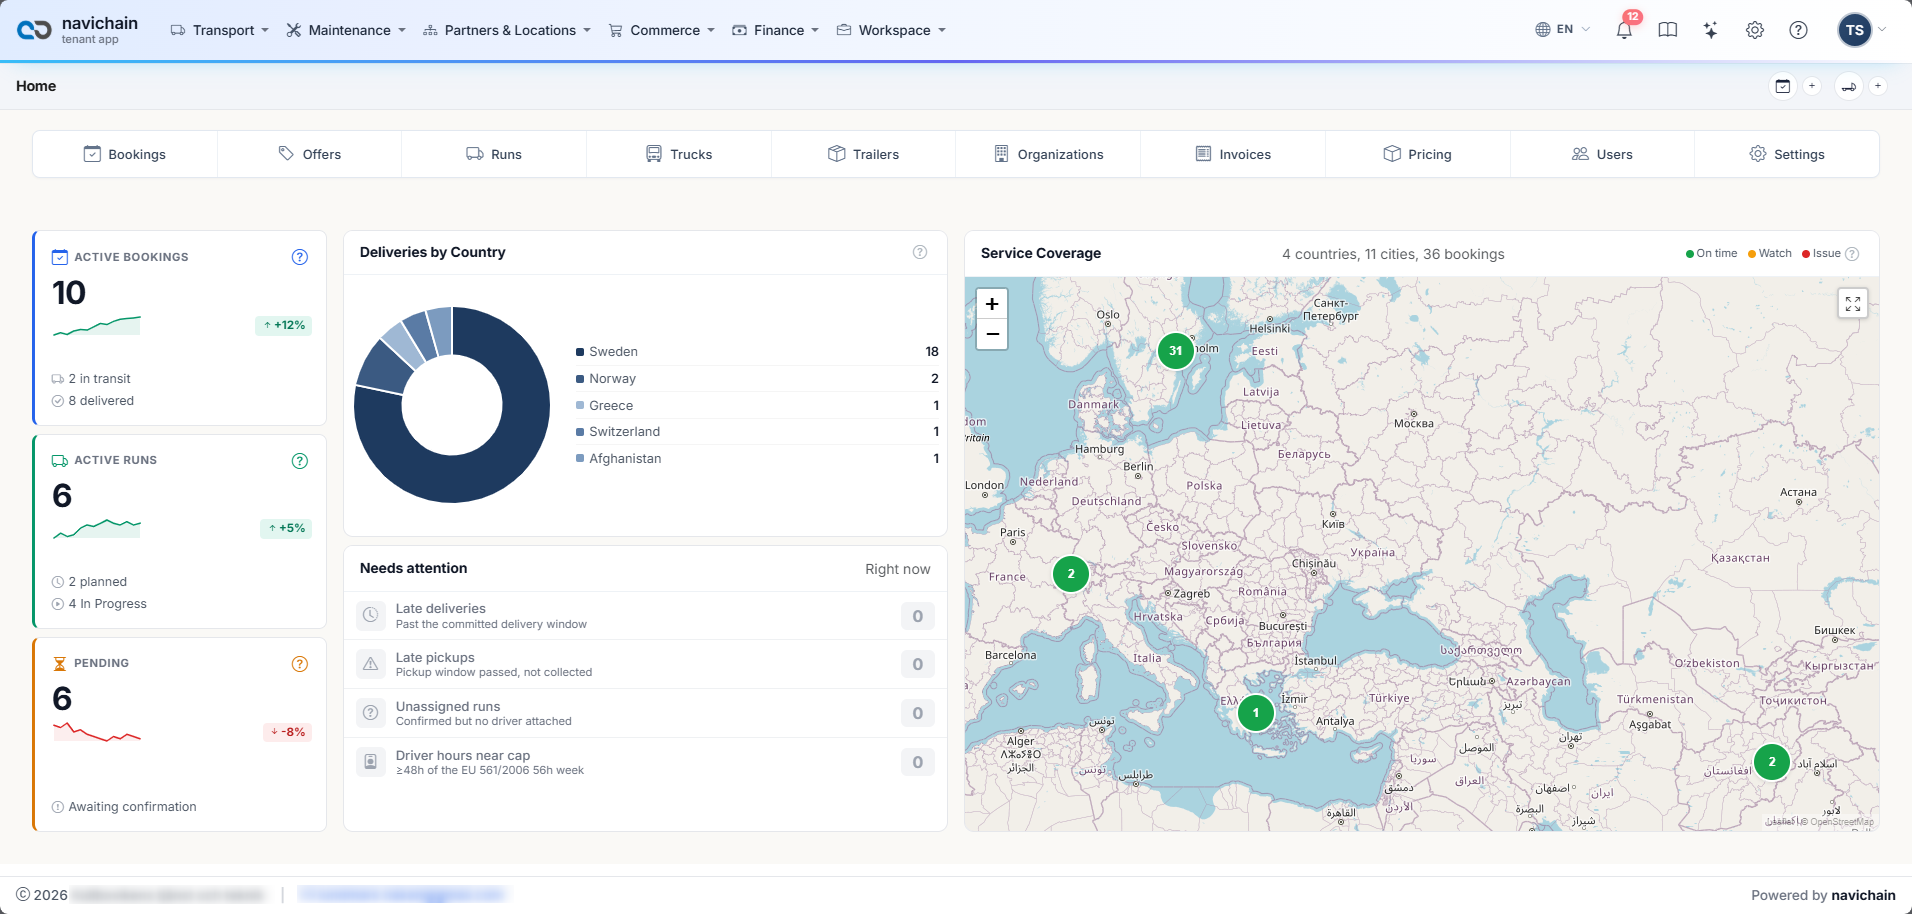1912x914 pixels.
Task: Expand the Partners & Locations menu
Action: click(507, 30)
